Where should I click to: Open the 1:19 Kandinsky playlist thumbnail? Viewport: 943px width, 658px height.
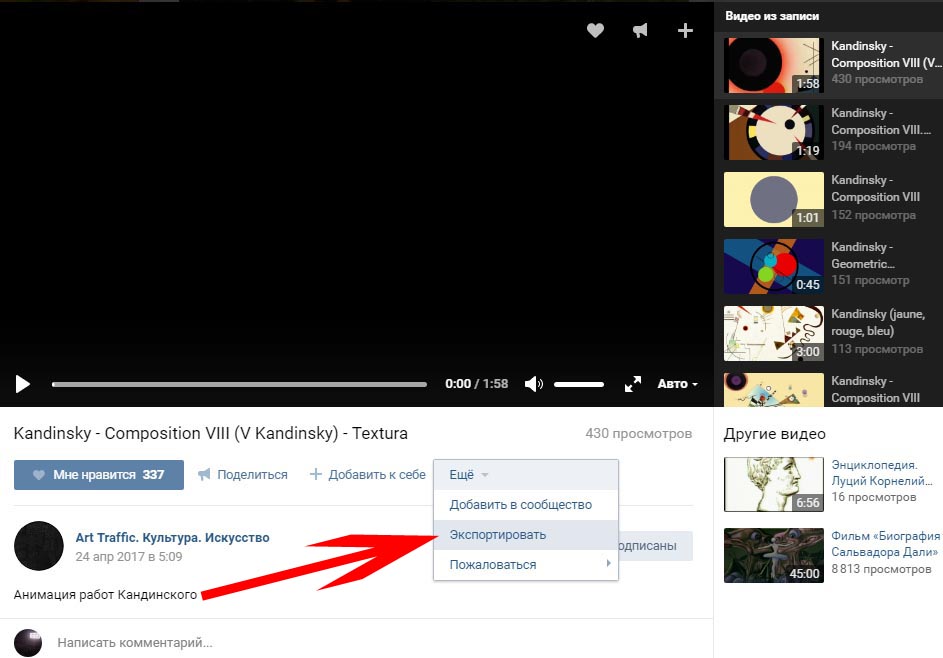point(773,132)
